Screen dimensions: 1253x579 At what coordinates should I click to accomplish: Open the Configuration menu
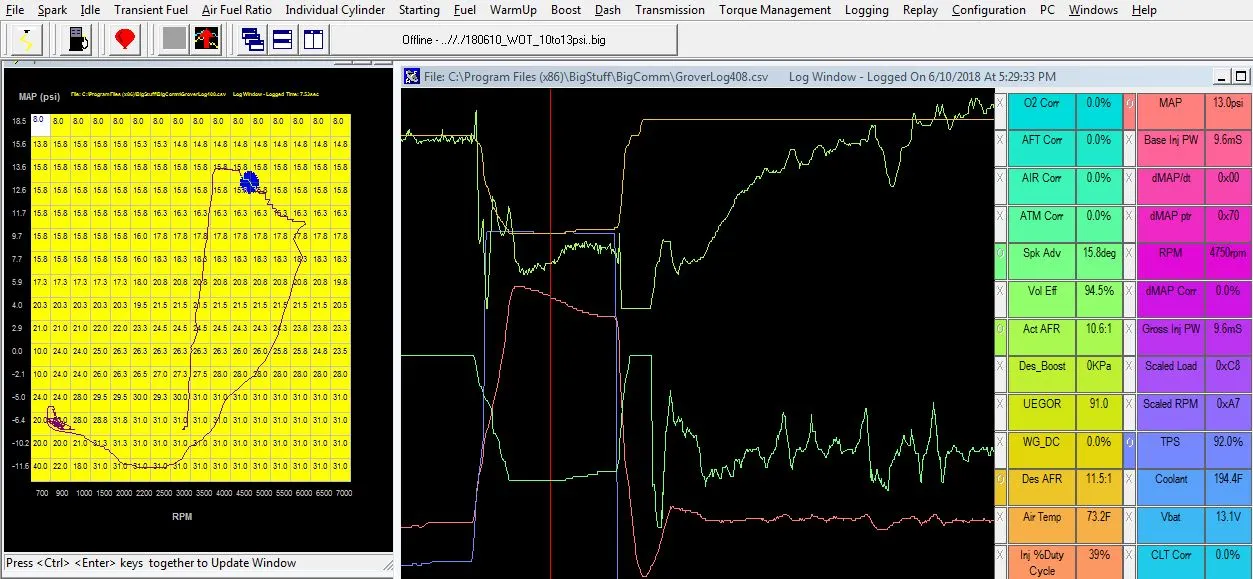[989, 10]
